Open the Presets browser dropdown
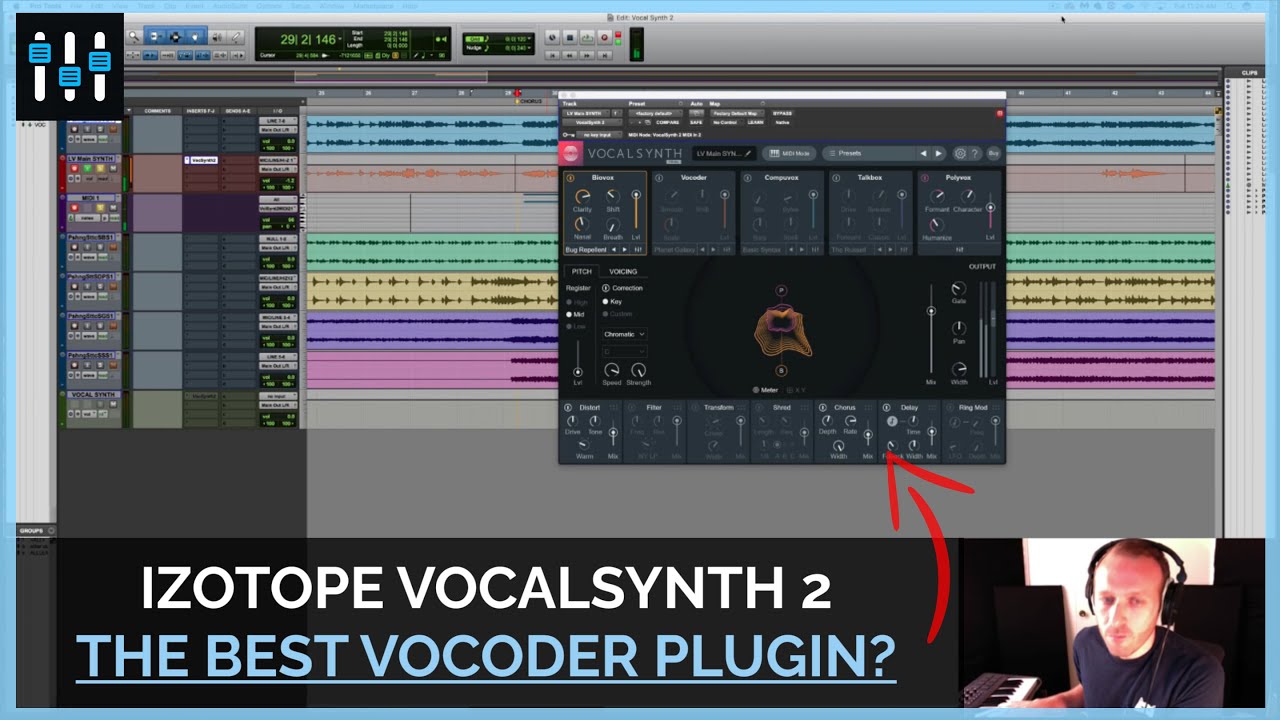1280x720 pixels. (x=869, y=154)
